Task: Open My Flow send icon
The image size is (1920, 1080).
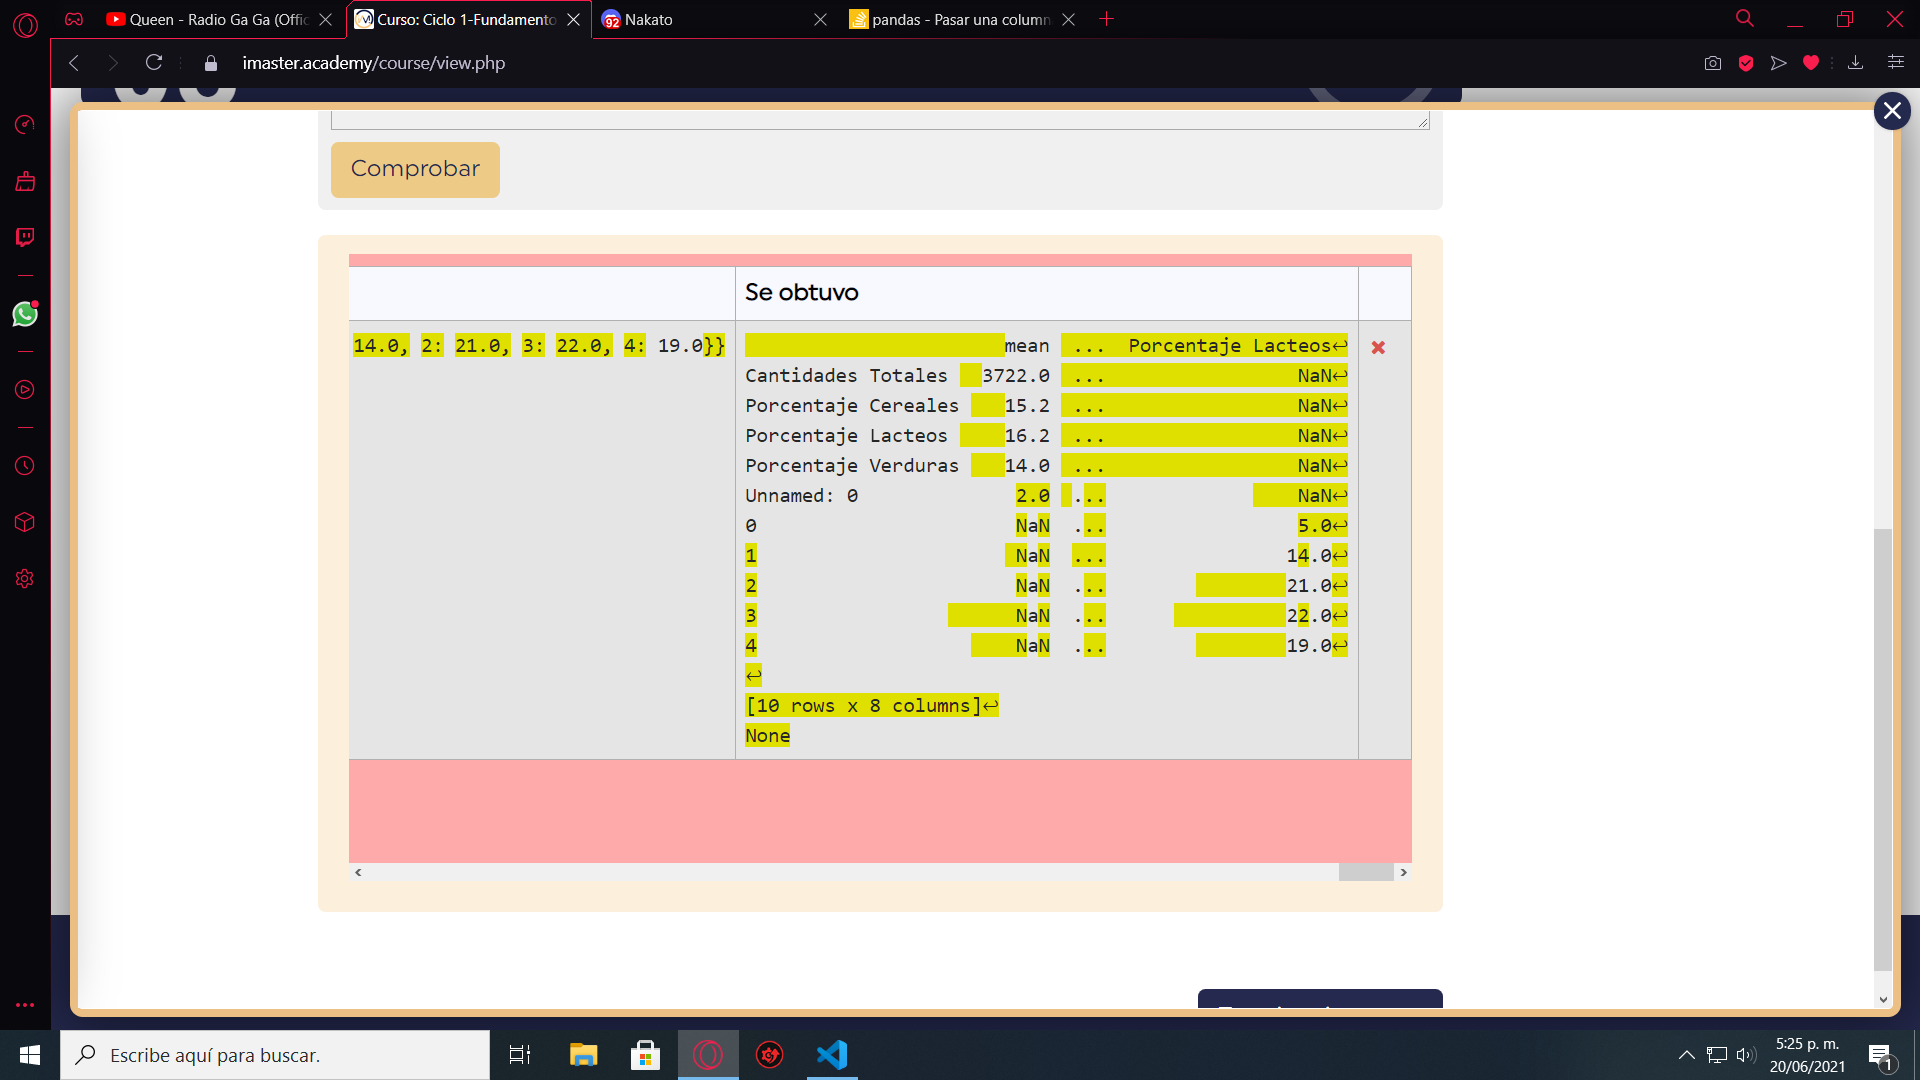Action: click(1778, 63)
